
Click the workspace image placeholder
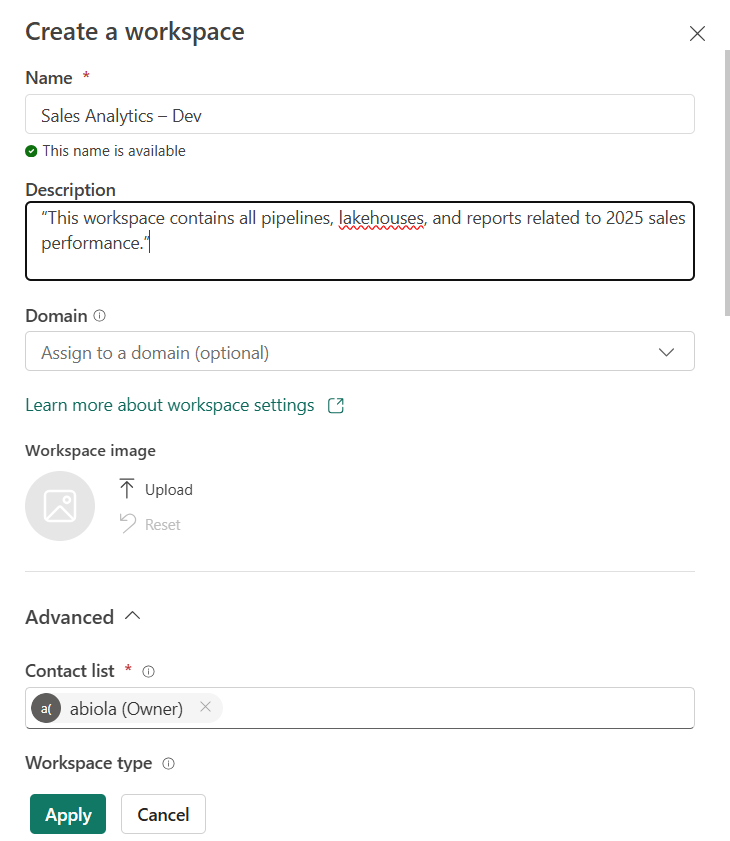tap(60, 506)
